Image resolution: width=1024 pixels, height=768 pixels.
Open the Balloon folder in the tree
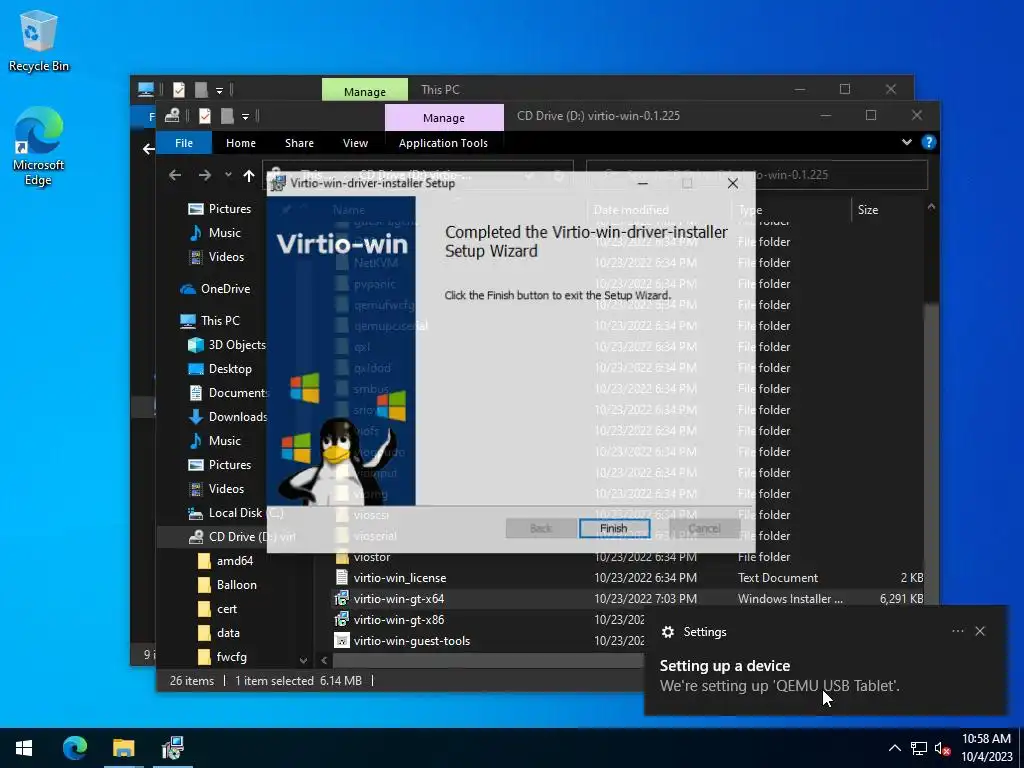click(x=227, y=585)
